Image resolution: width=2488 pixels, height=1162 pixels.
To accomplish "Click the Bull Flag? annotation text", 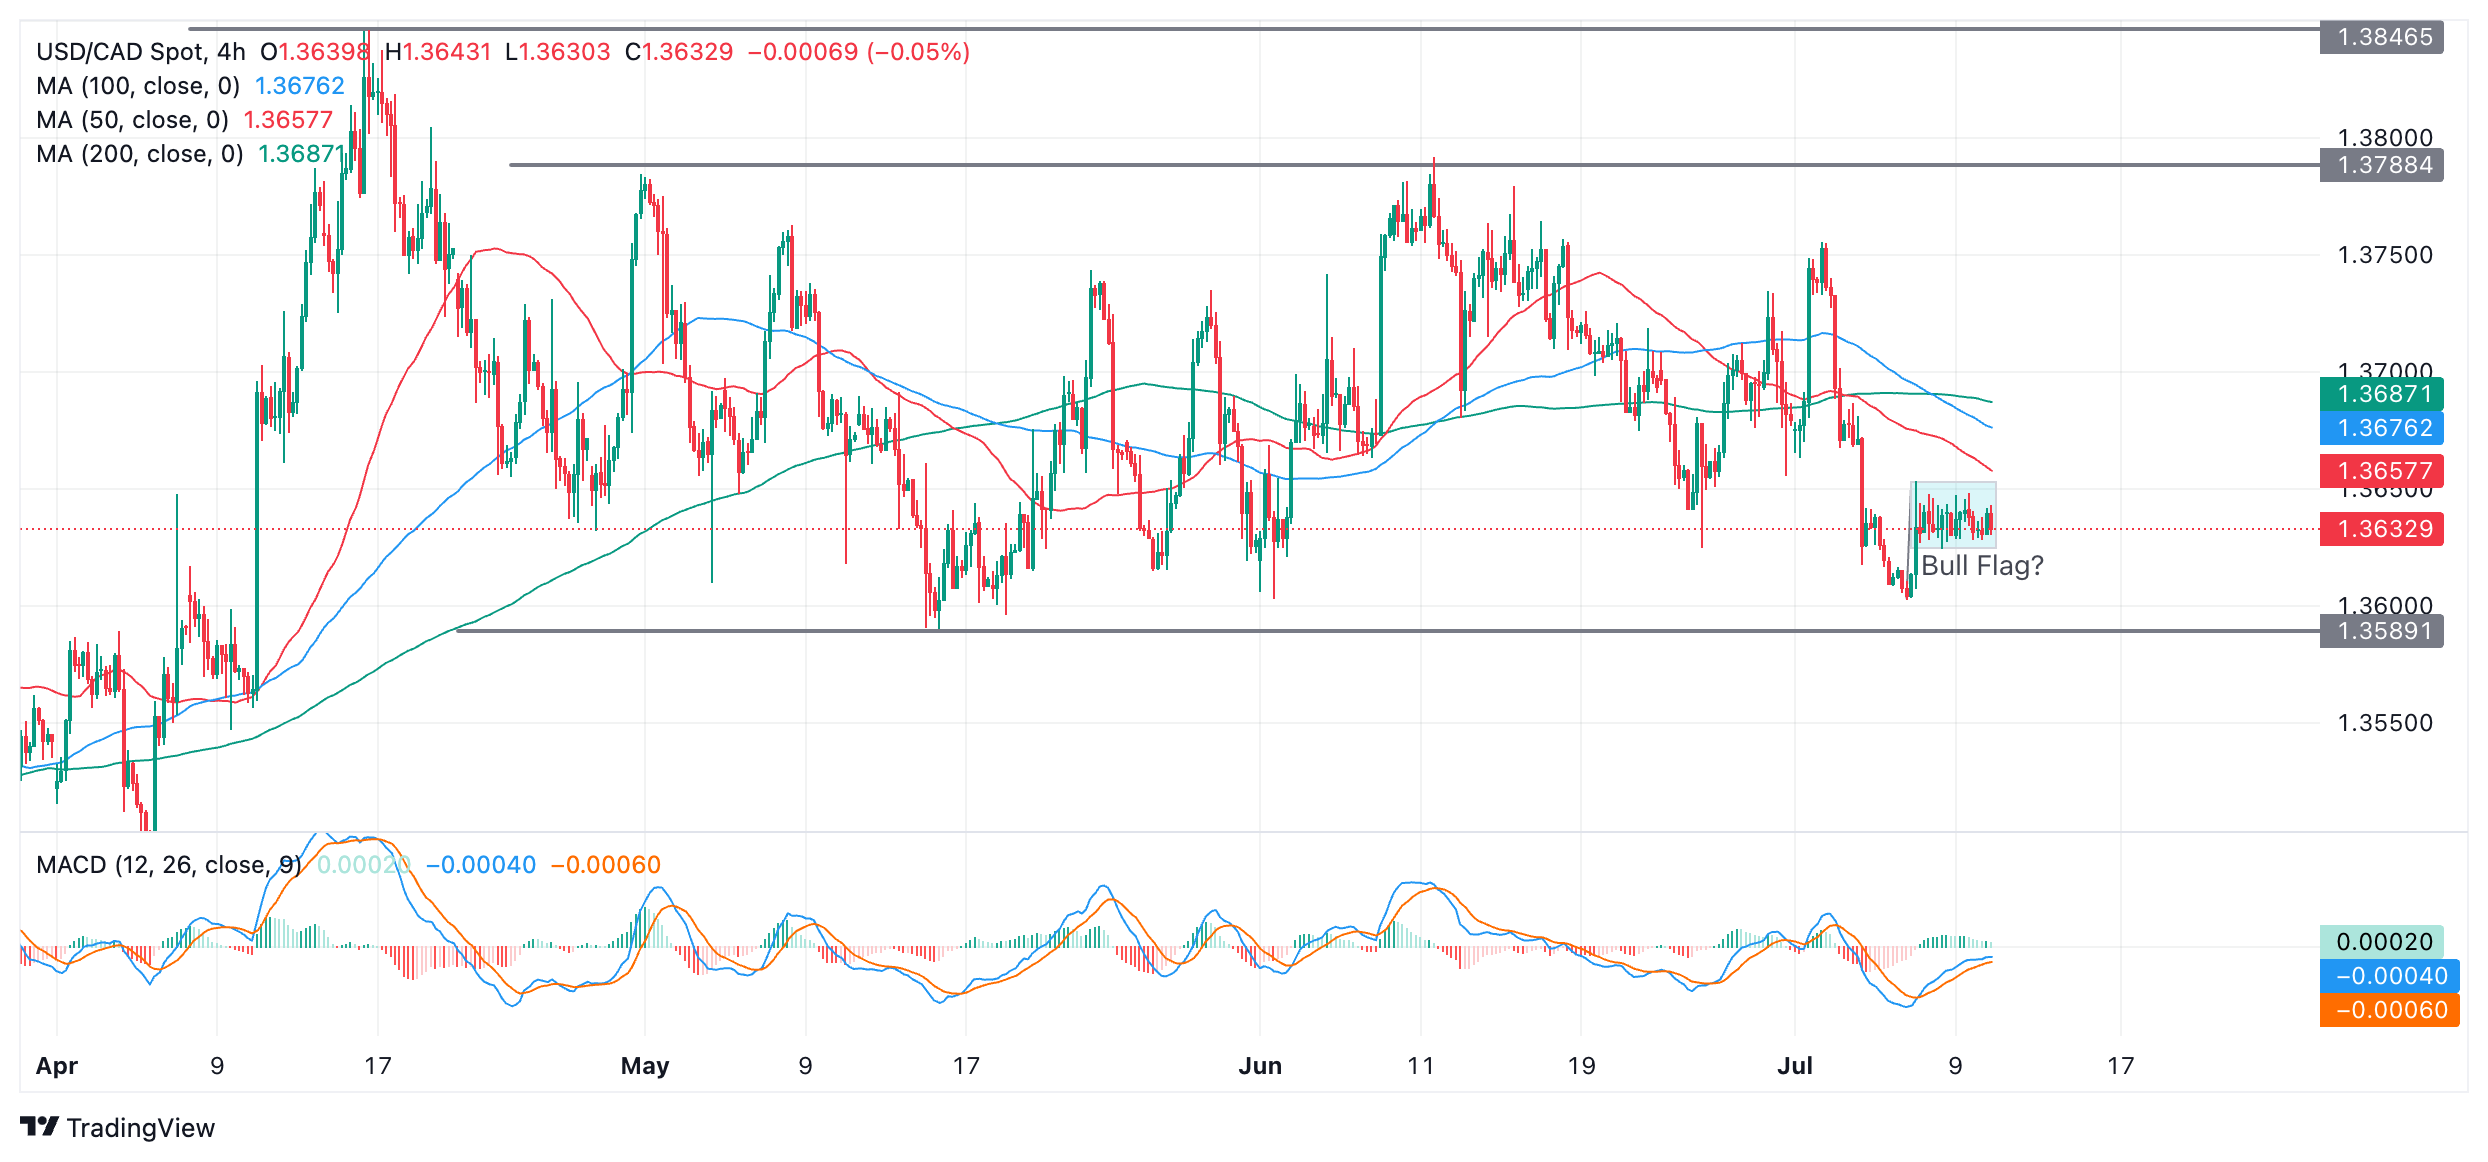I will [1982, 566].
